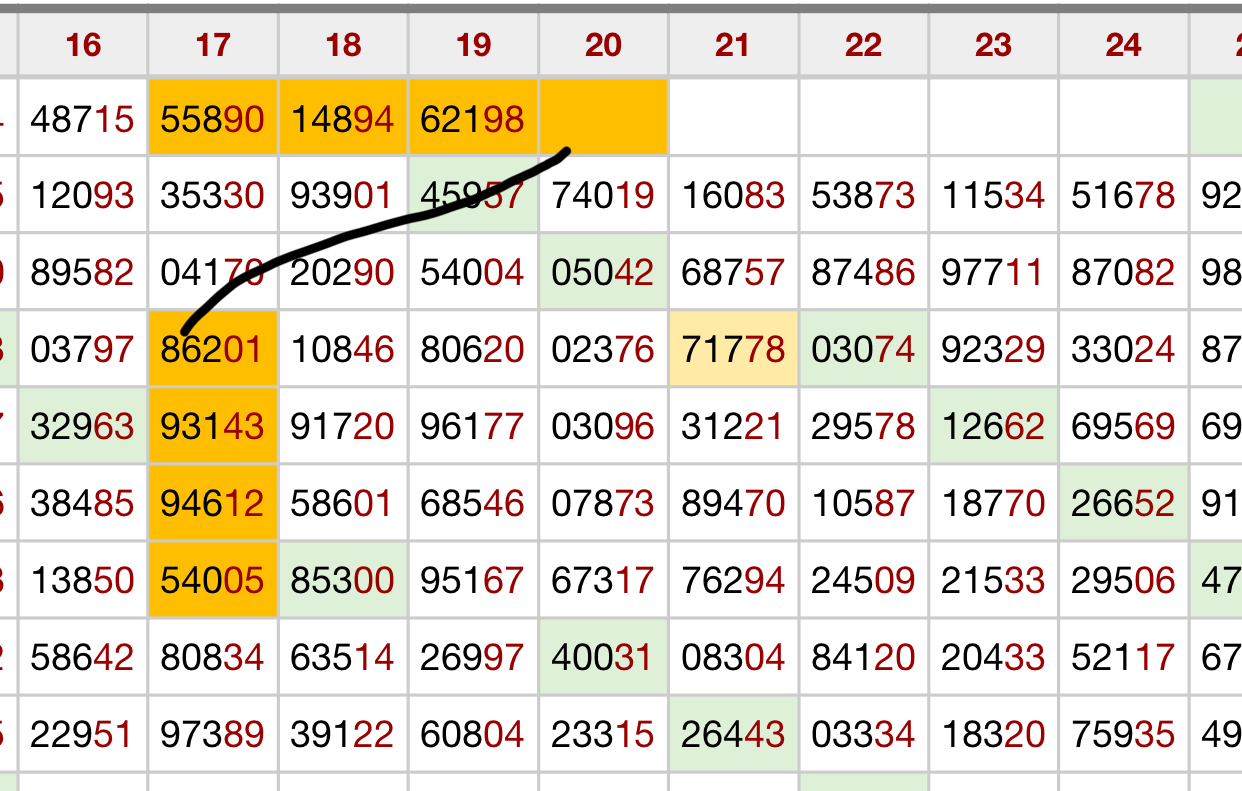Select the cell 76294
Image resolution: width=1242 pixels, height=791 pixels.
pos(733,580)
